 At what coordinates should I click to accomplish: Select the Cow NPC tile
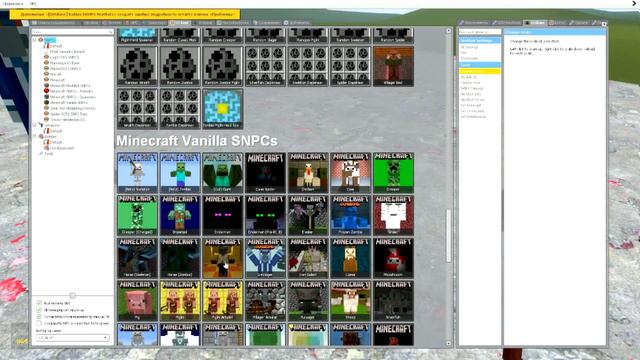pos(351,173)
